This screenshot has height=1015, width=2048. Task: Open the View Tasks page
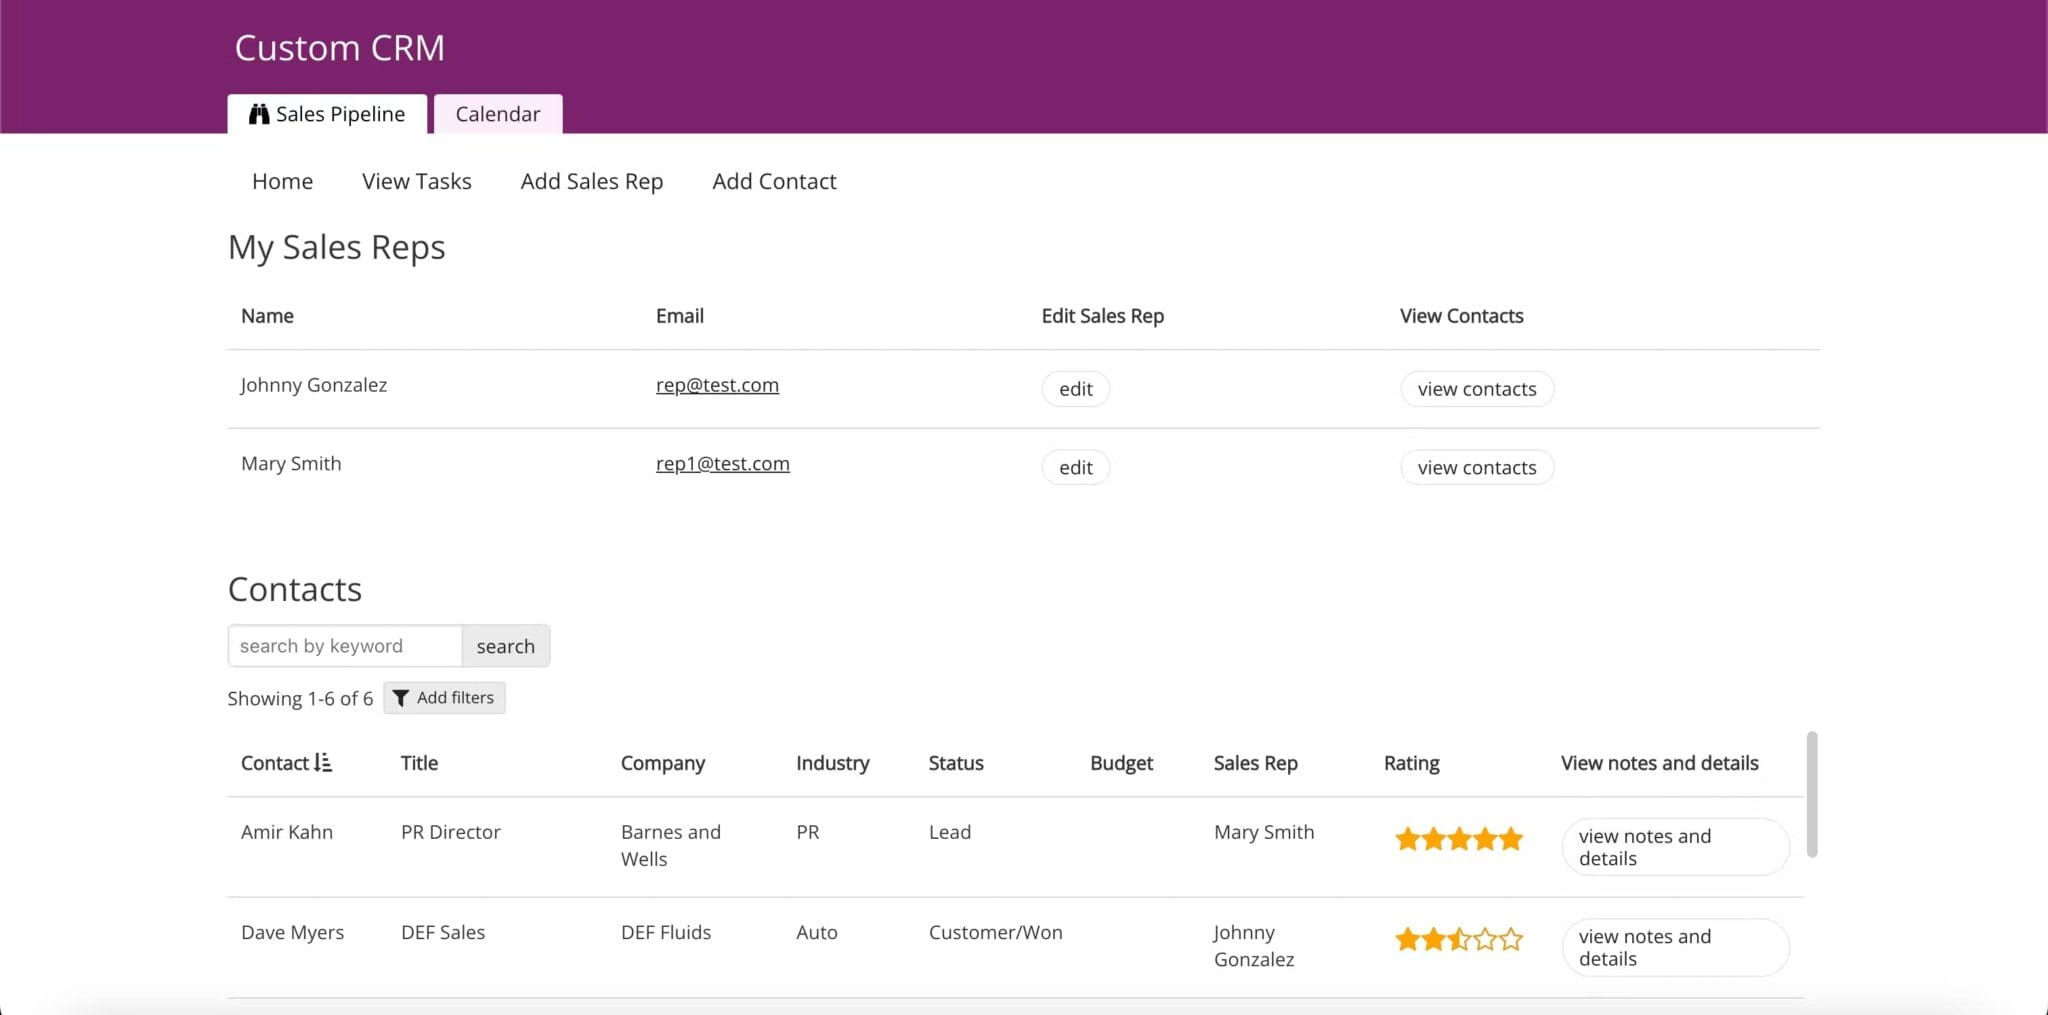coord(415,181)
